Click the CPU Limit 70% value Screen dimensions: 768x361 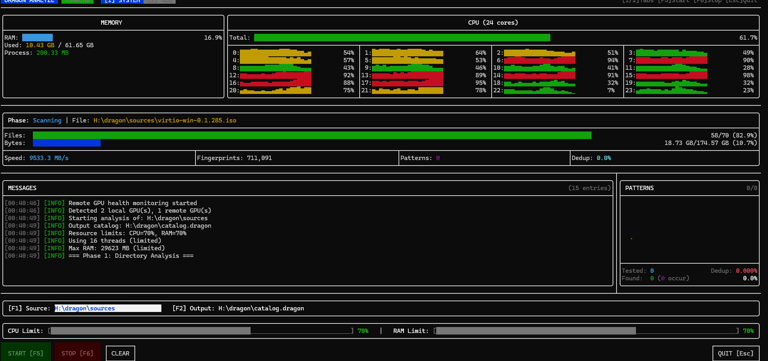[363, 331]
